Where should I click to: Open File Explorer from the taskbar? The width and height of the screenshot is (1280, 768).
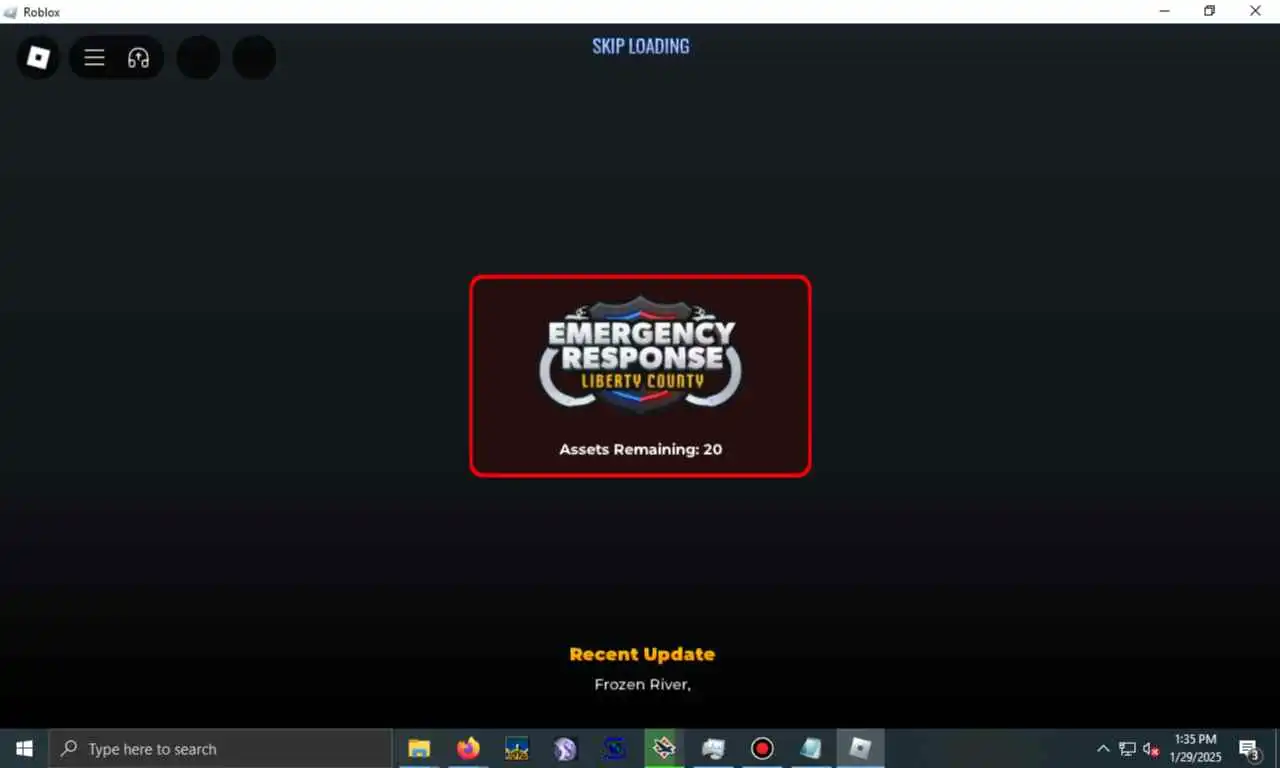pyautogui.click(x=419, y=748)
